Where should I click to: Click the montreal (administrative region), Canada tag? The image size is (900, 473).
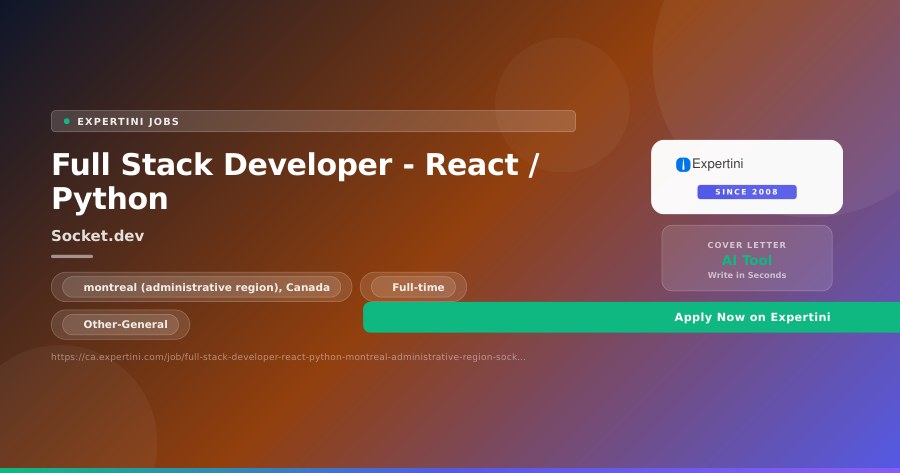click(x=201, y=287)
